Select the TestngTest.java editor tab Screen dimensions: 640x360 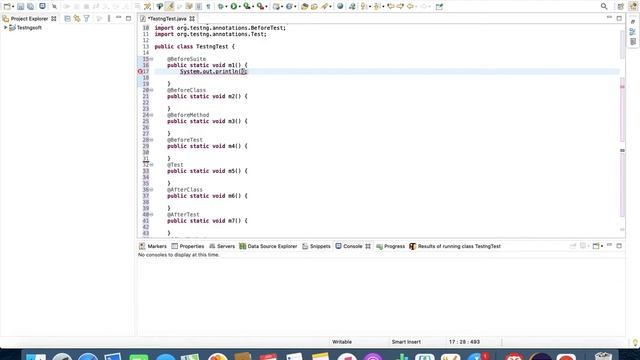click(x=167, y=19)
